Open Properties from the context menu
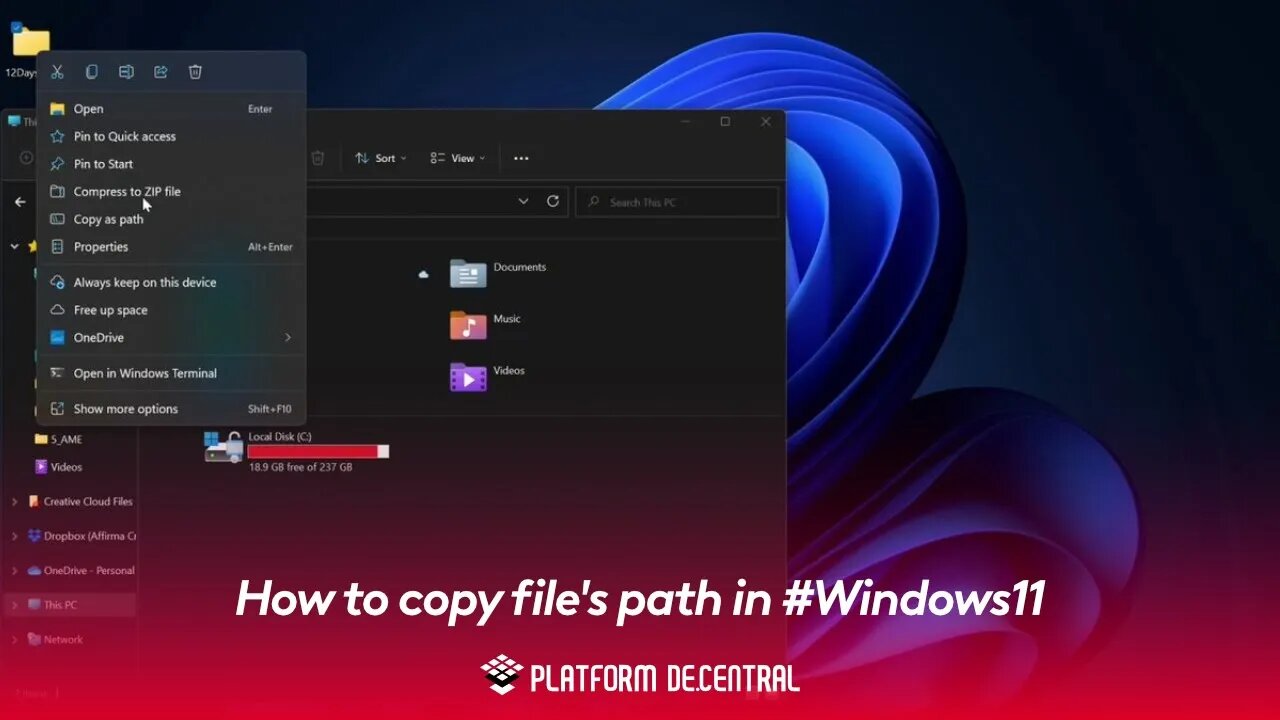 [x=171, y=247]
